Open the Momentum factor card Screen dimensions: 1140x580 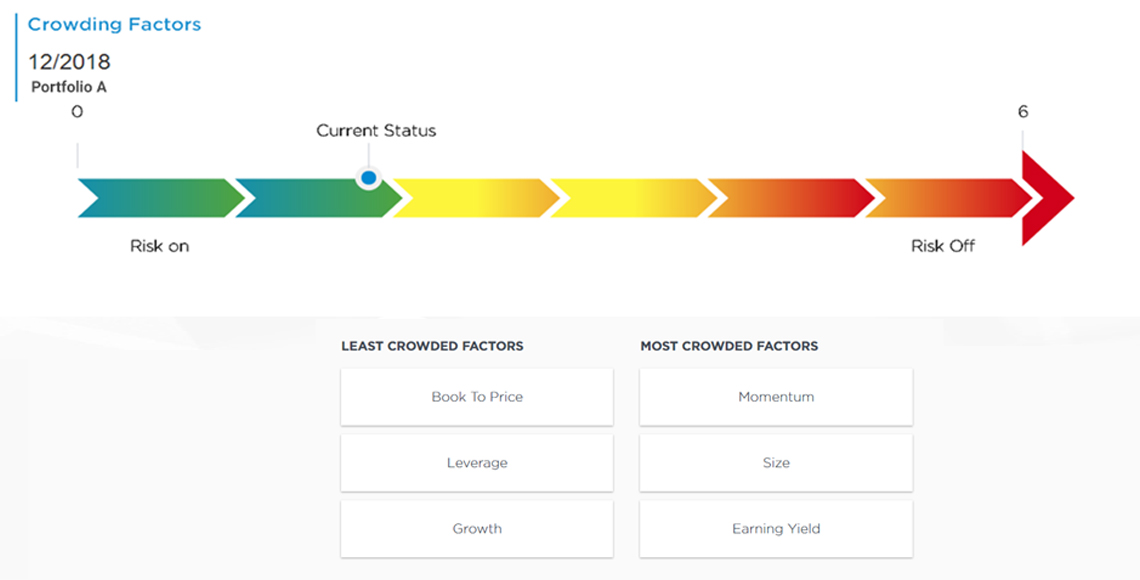point(776,397)
